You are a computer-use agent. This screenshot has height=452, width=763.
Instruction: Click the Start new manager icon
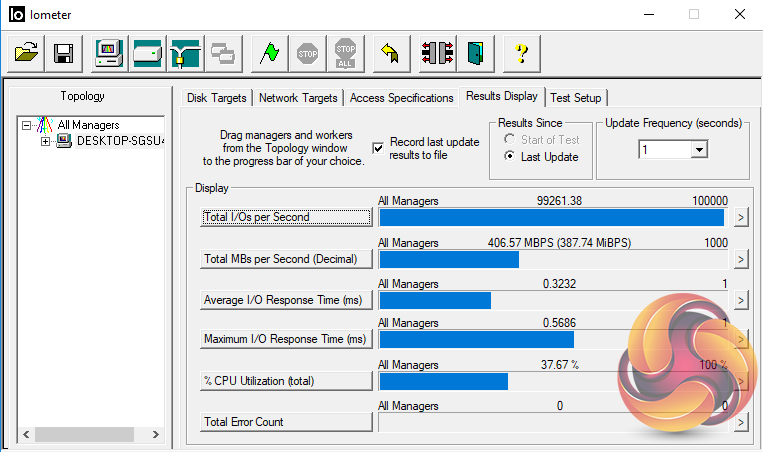coord(109,53)
